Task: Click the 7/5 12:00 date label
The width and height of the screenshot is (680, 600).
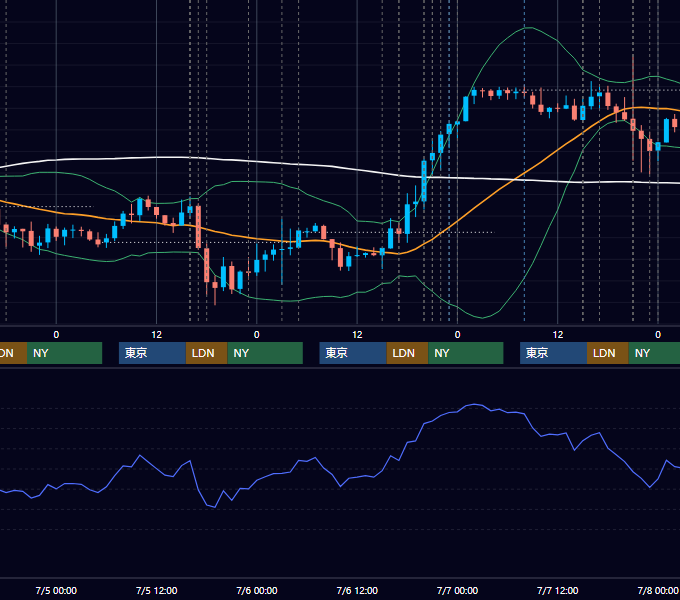Action: click(157, 590)
